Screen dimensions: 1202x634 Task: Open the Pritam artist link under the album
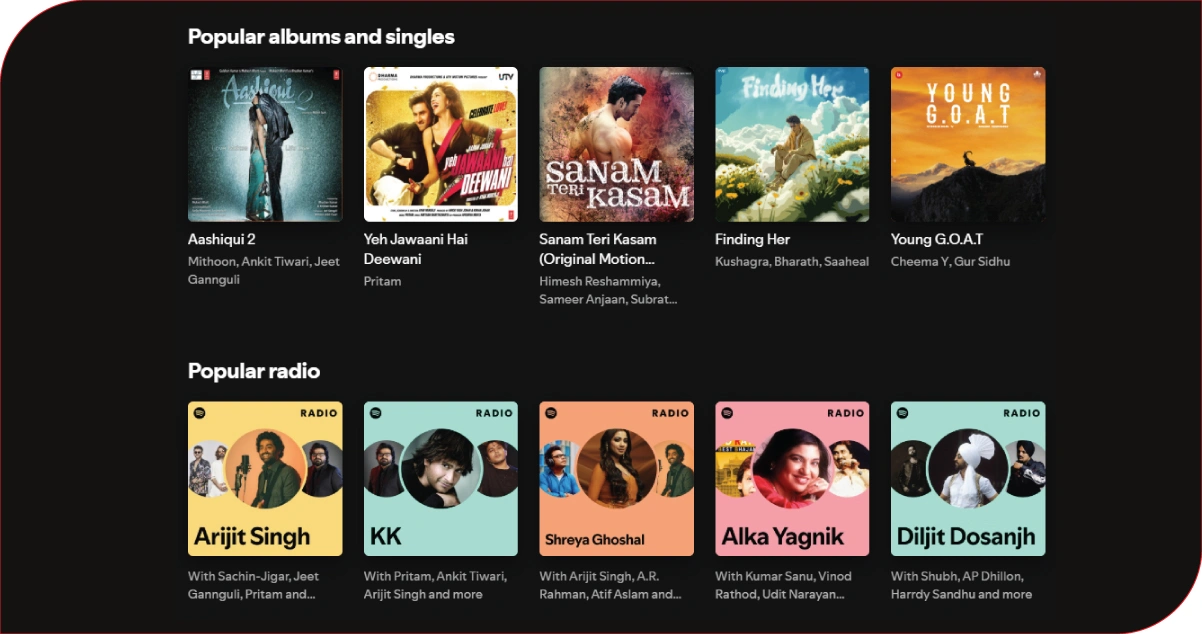point(382,281)
